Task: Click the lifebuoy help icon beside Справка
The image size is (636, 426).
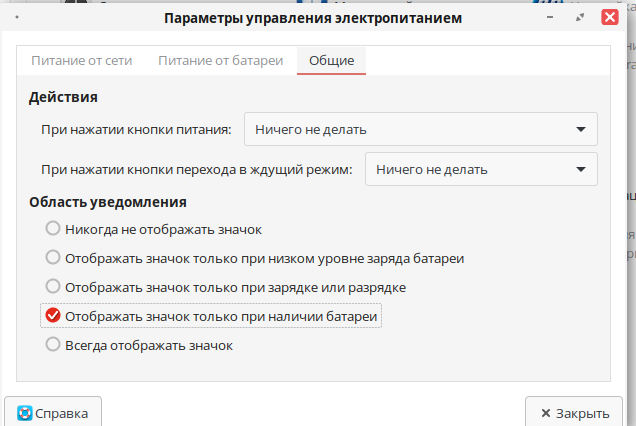Action: (25, 413)
